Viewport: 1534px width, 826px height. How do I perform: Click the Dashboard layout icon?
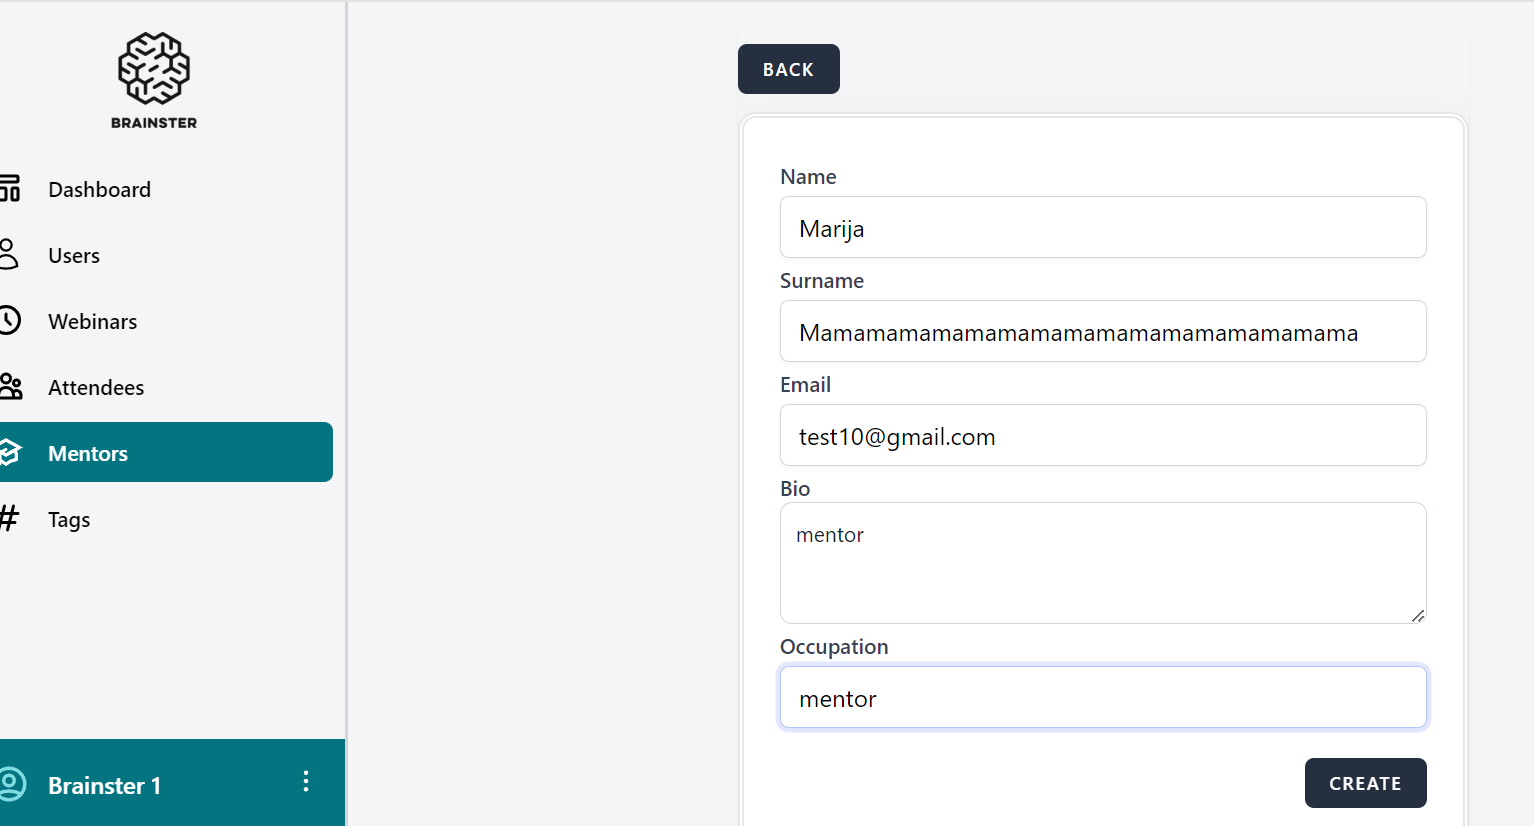pos(10,189)
